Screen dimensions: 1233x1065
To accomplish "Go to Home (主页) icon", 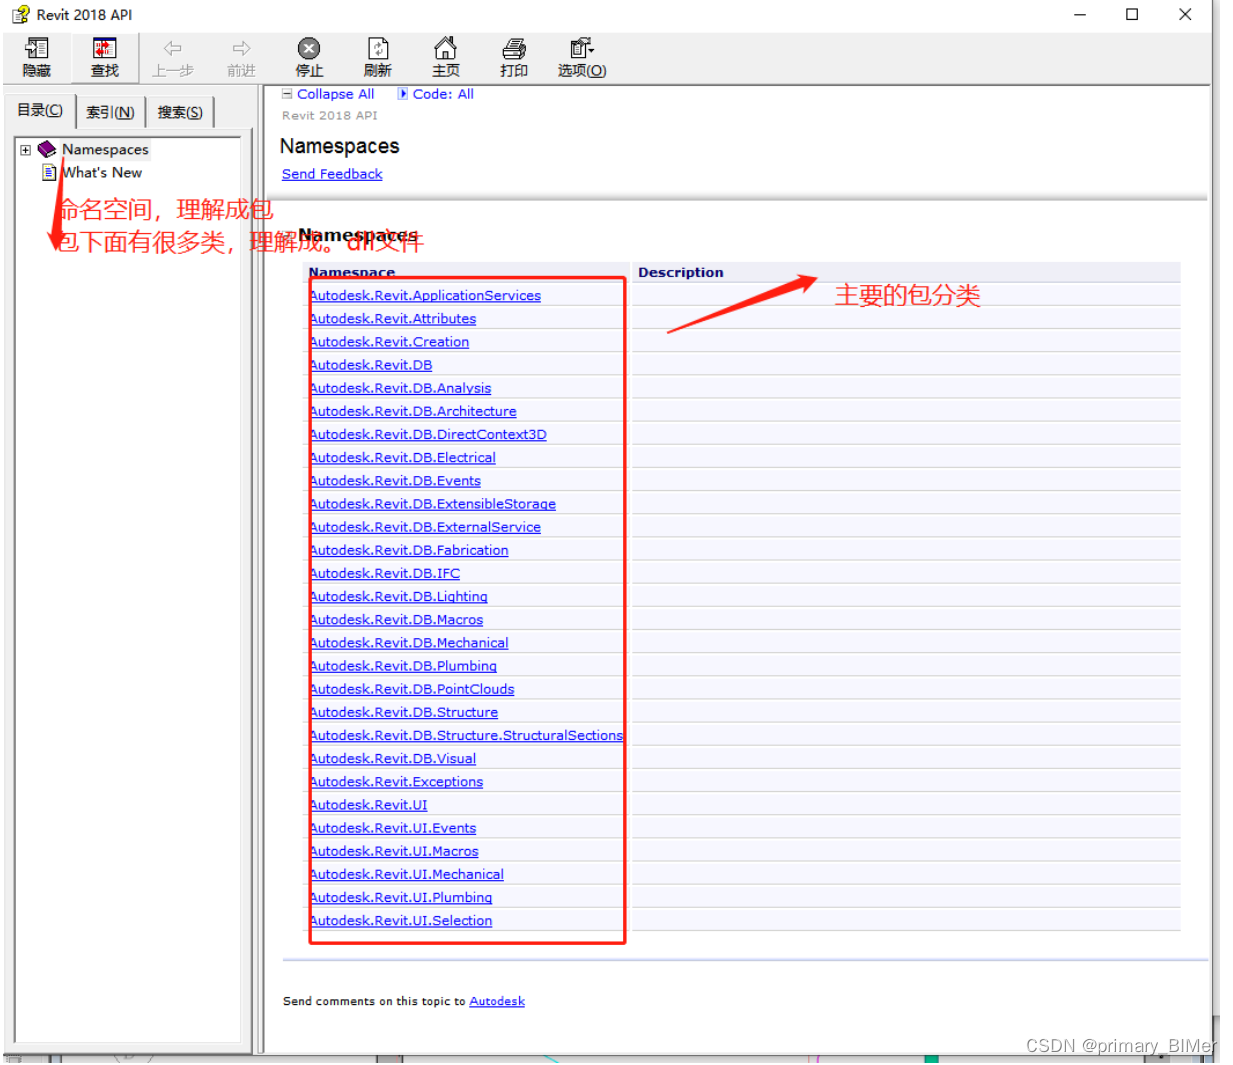I will [x=445, y=48].
